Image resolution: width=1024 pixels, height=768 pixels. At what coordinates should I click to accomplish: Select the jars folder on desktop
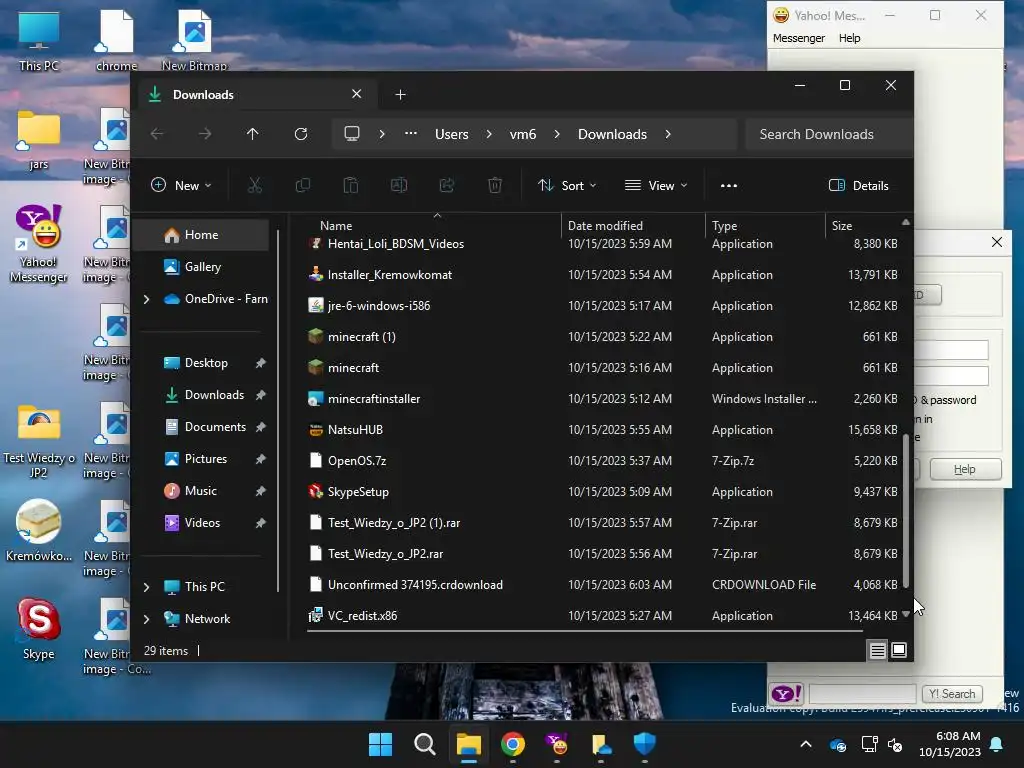39,140
